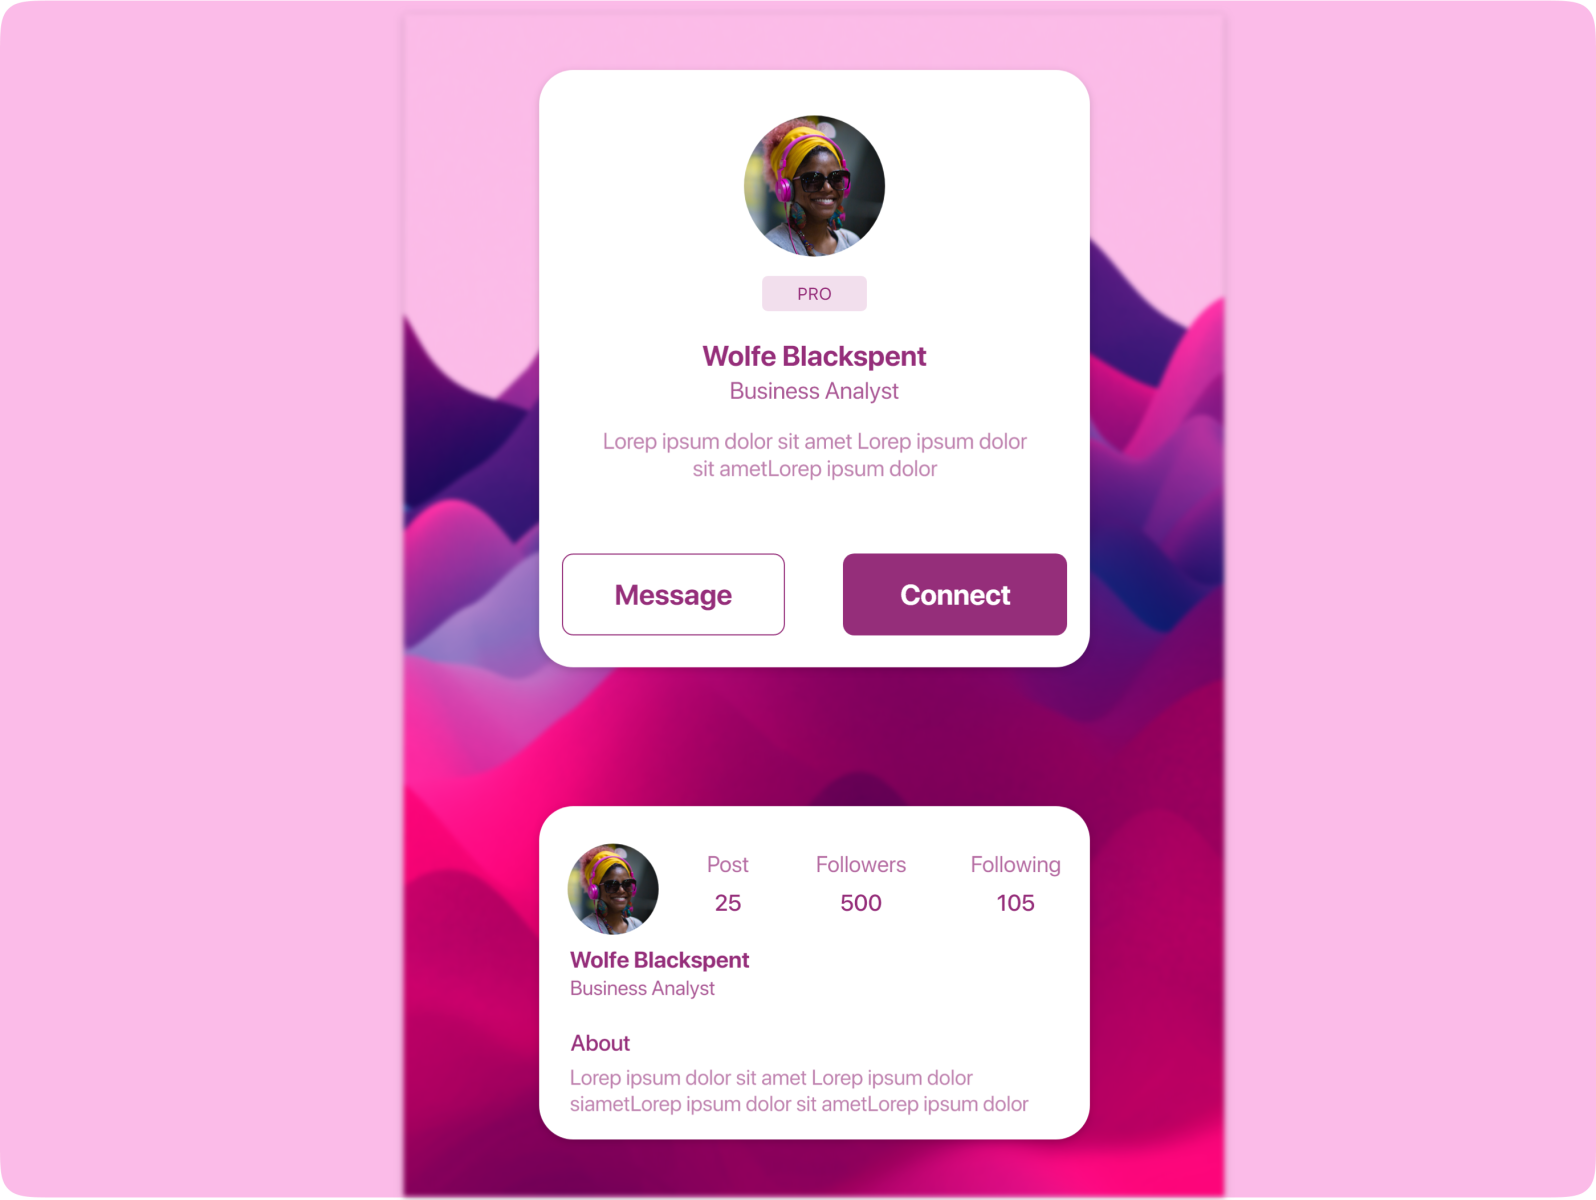1596x1200 pixels.
Task: Click Business Analyst text in bottom card
Action: pos(642,989)
